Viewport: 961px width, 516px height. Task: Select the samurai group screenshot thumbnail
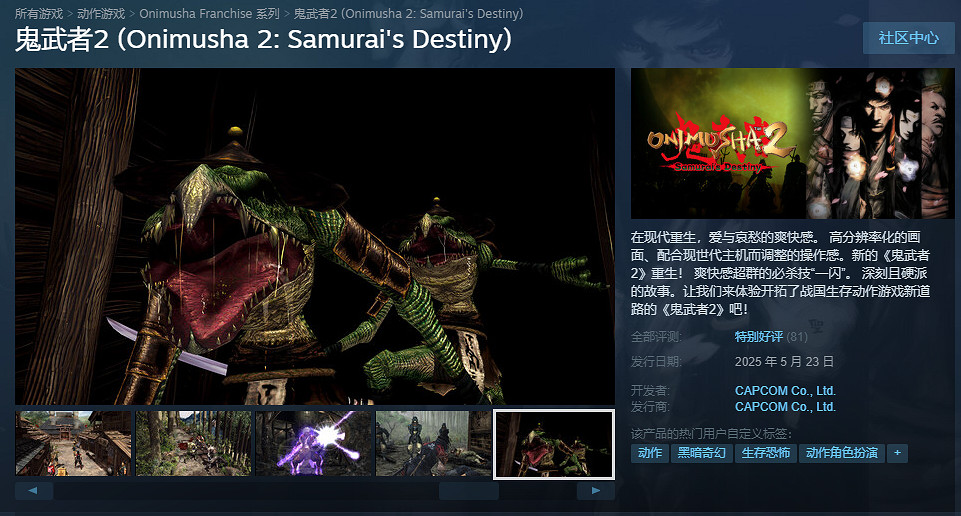pos(433,444)
